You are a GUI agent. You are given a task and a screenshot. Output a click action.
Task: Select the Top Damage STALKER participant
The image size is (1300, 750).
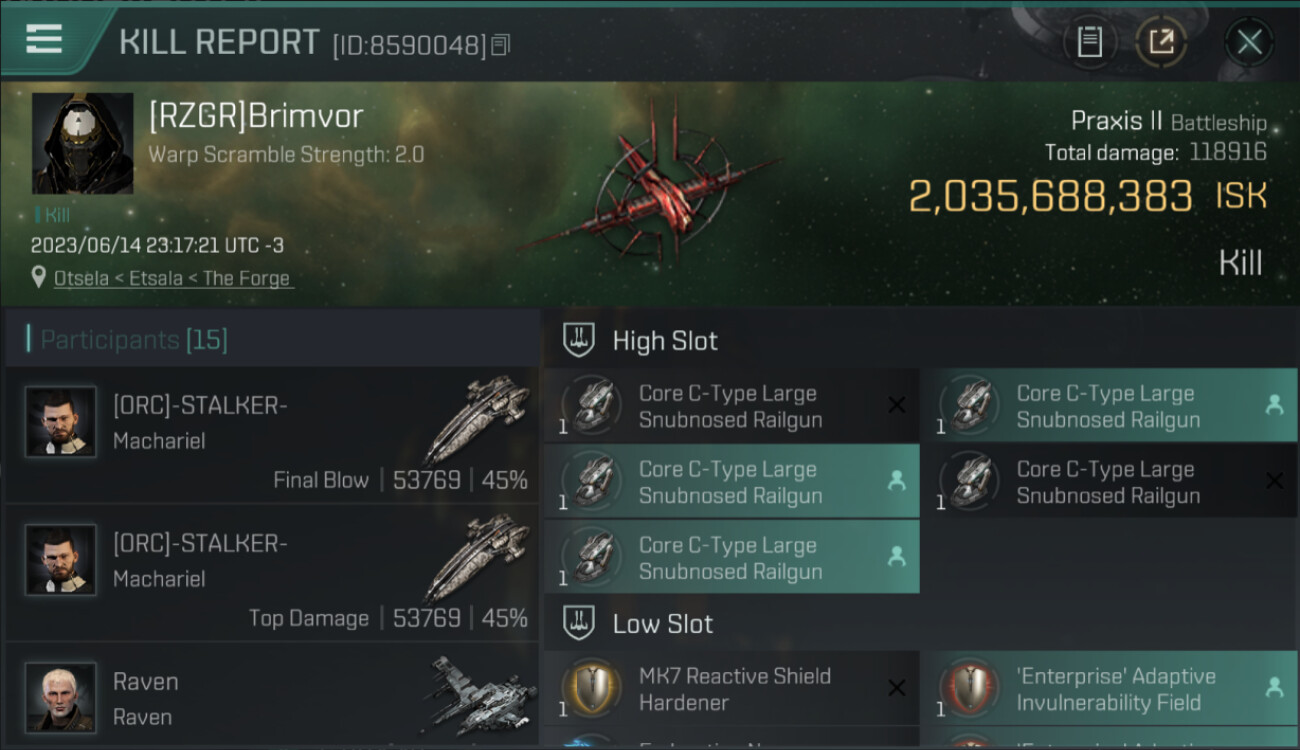(271, 573)
